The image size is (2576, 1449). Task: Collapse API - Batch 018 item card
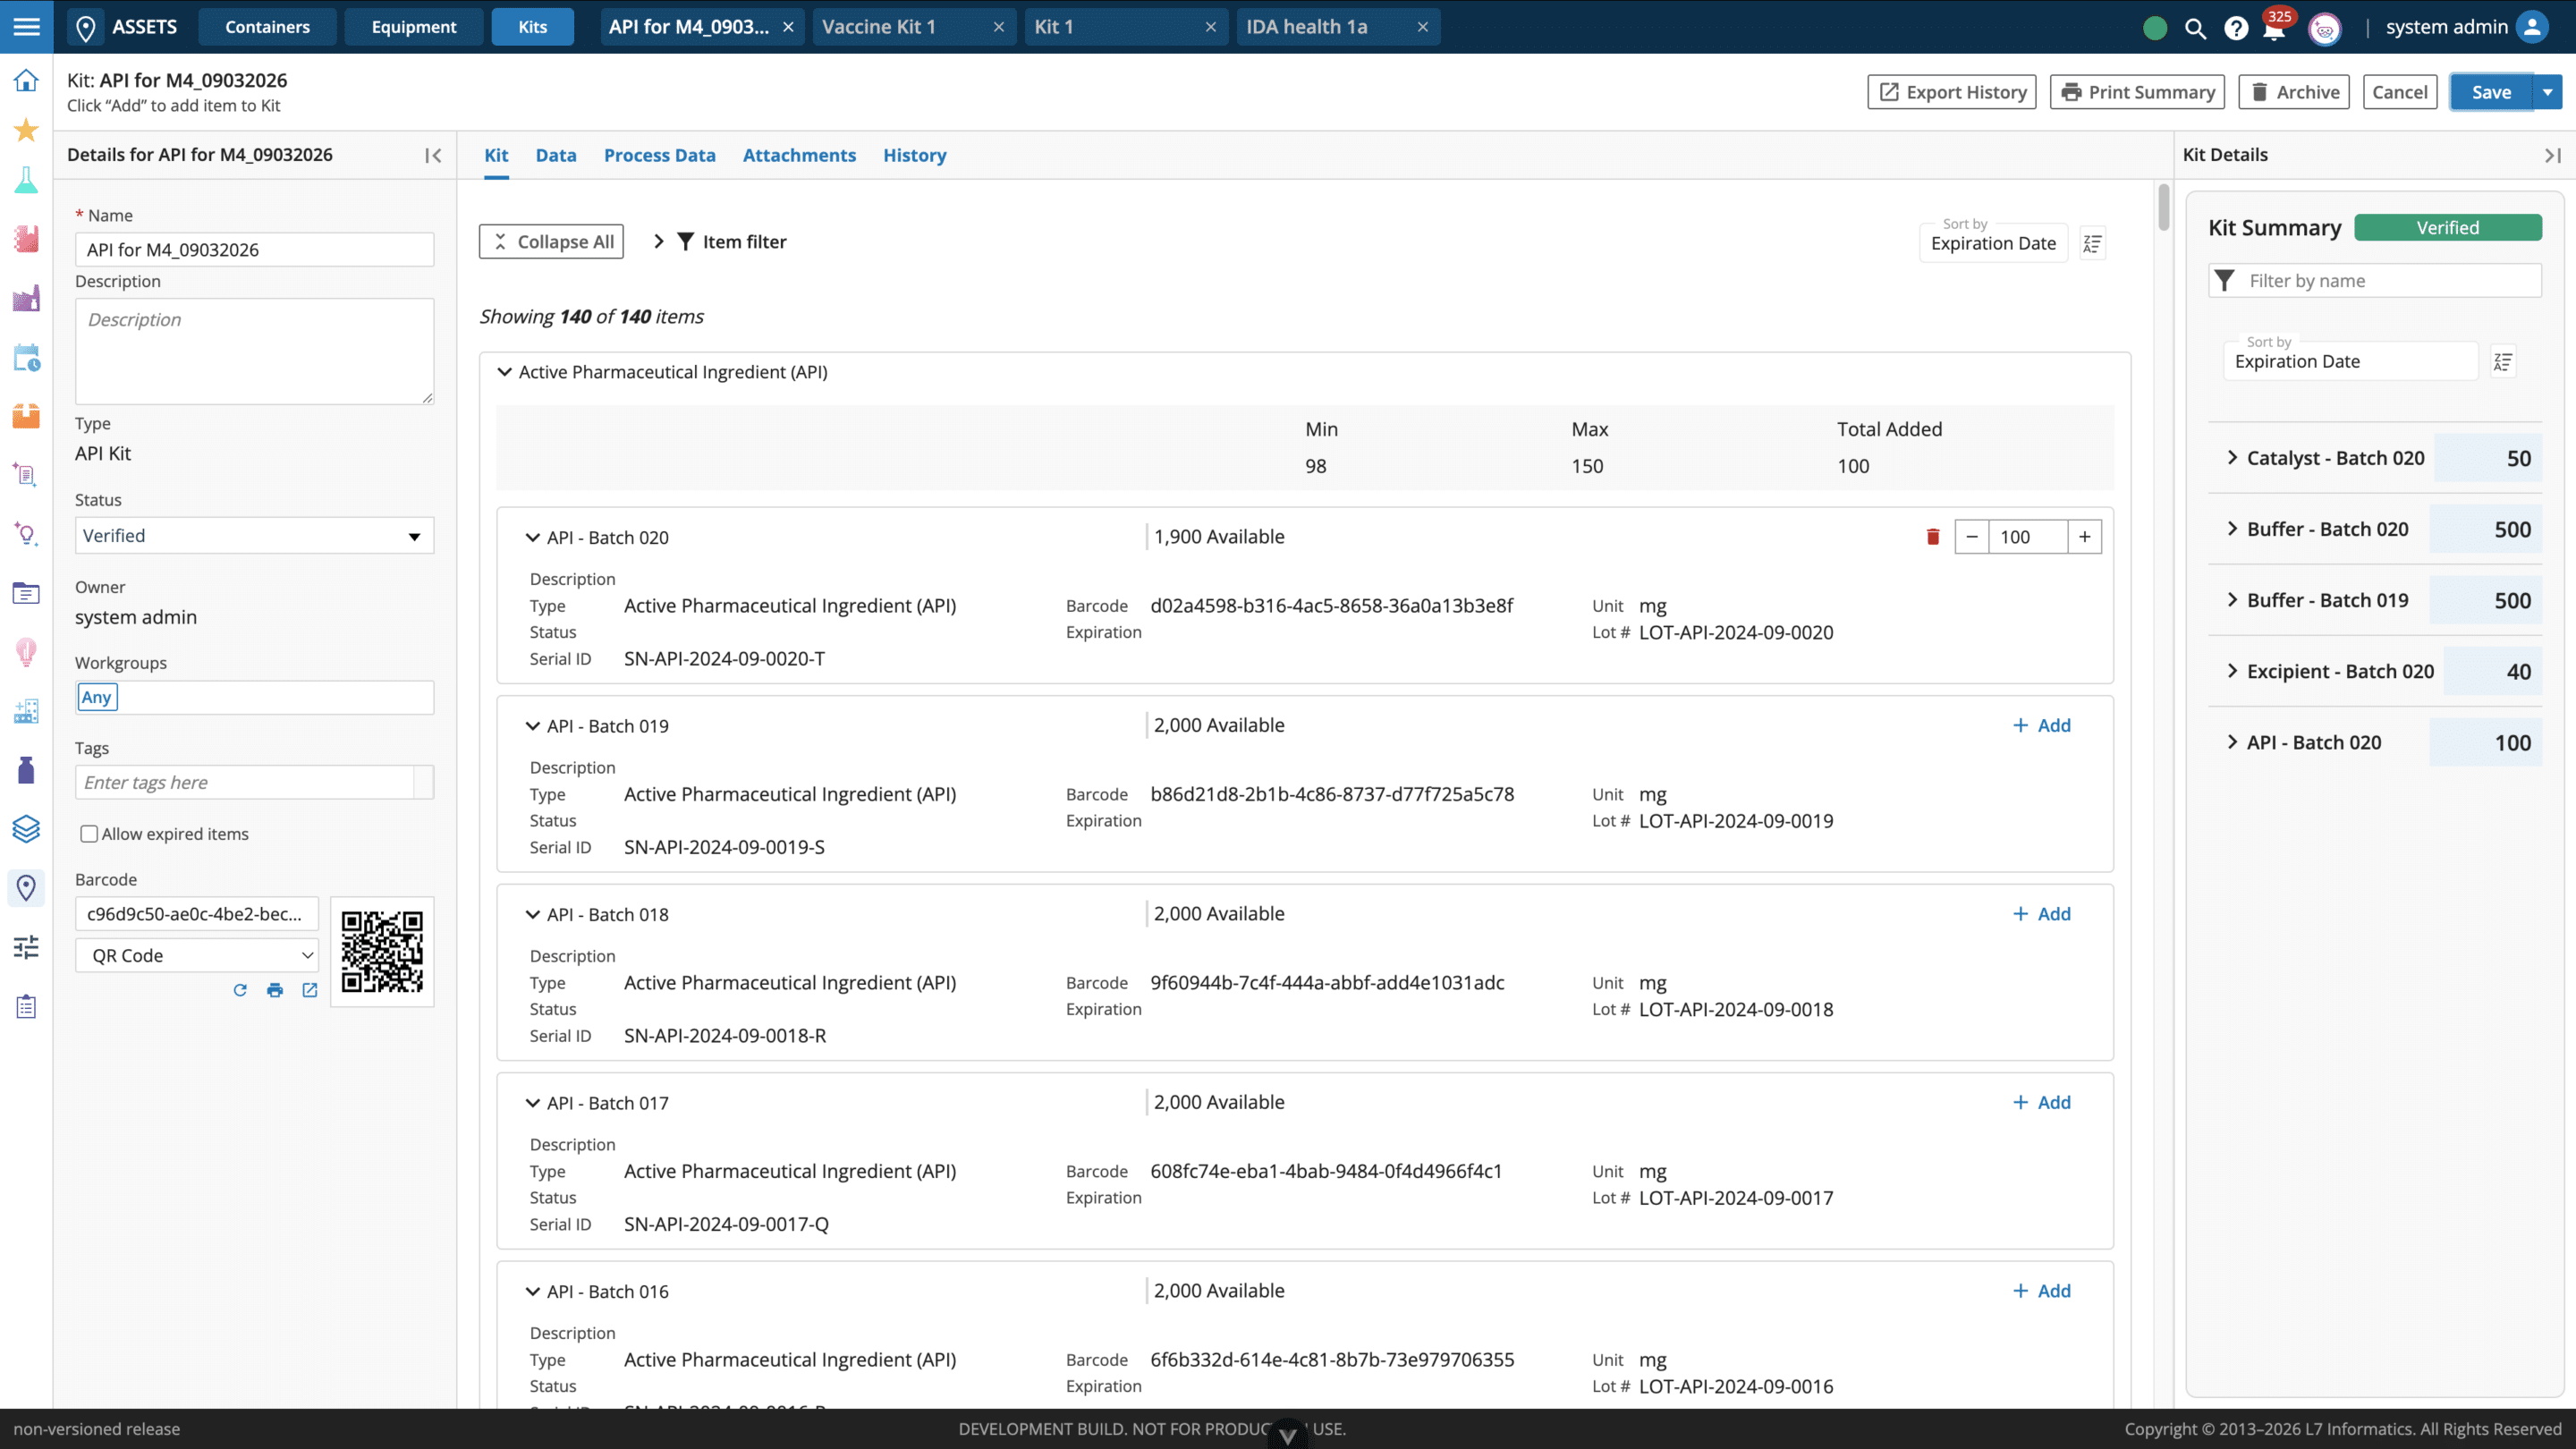click(x=533, y=914)
